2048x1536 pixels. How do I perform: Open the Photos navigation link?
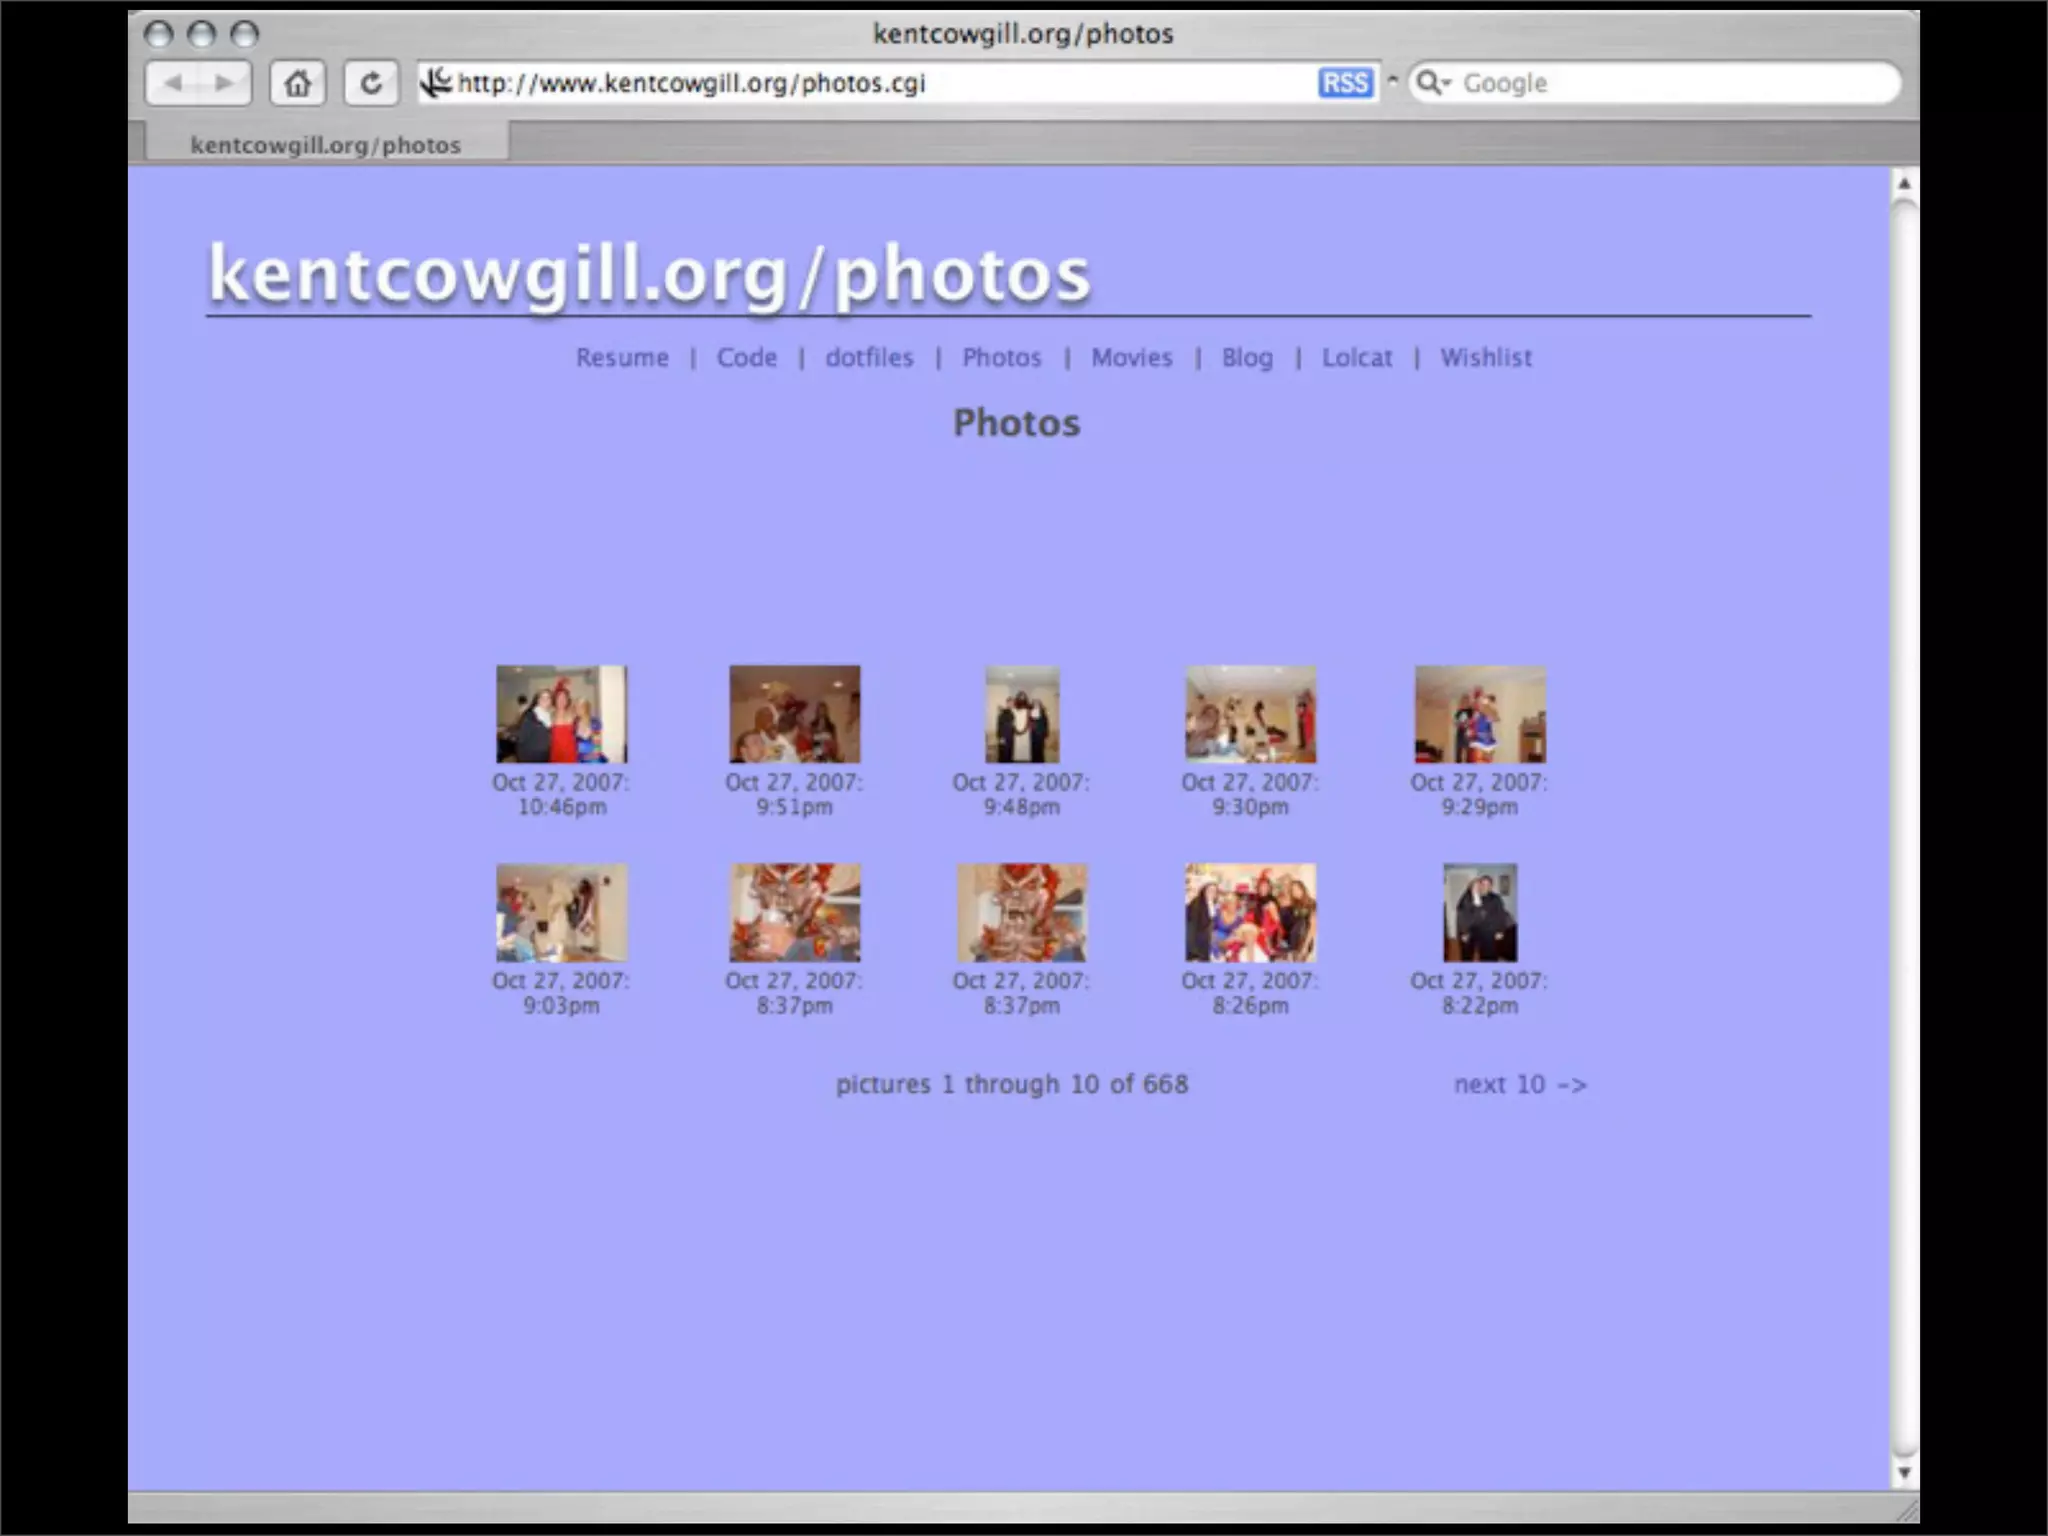[x=1001, y=357]
